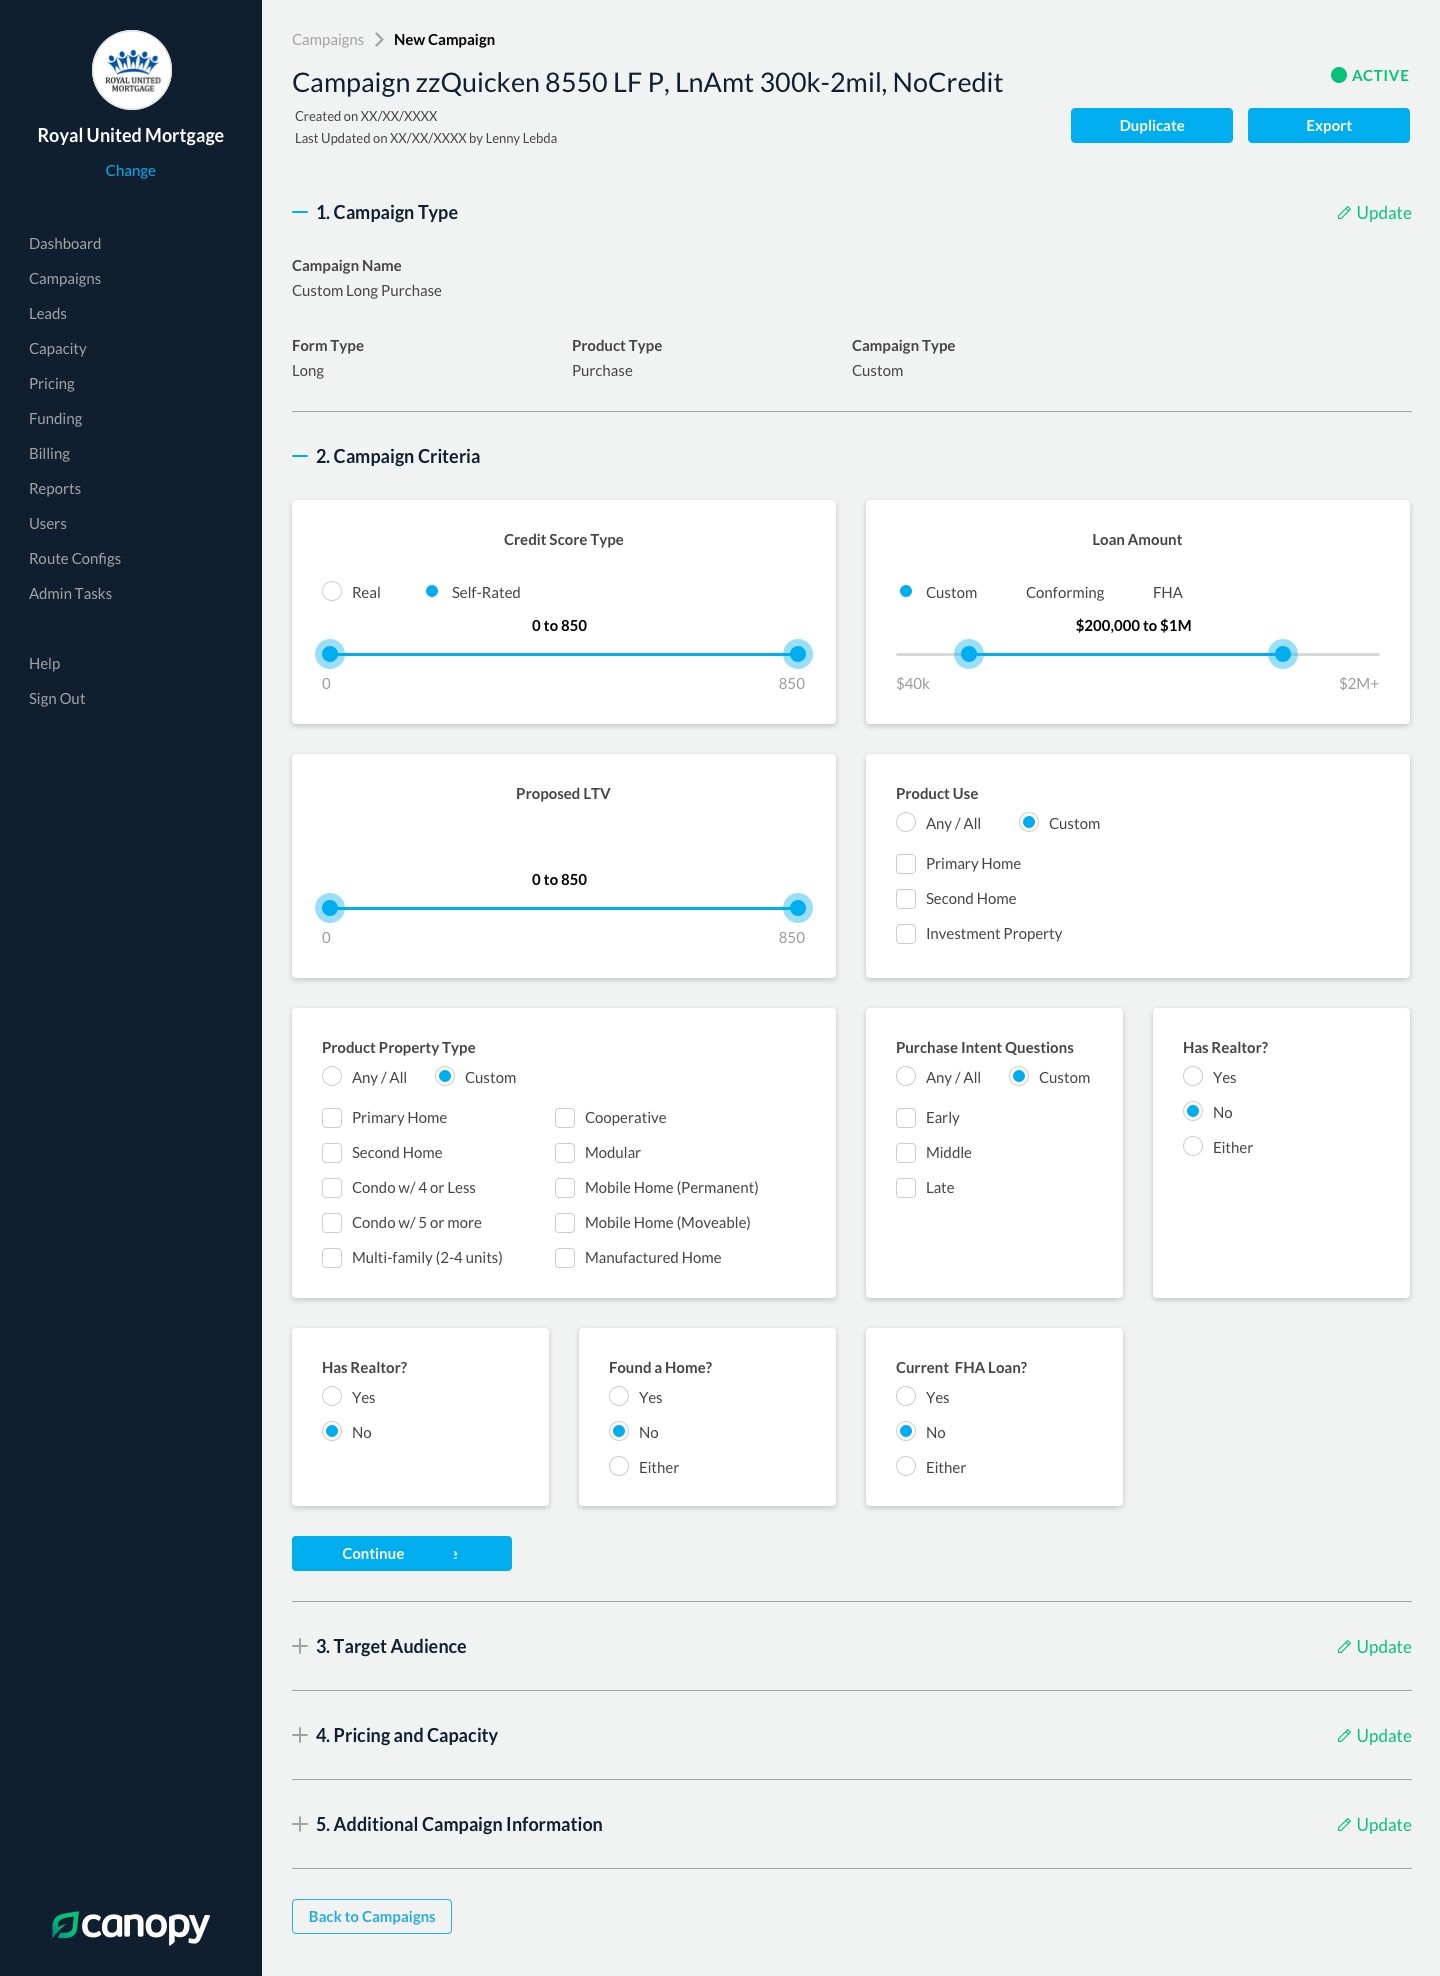Click the campaign title heading
The height and width of the screenshot is (1976, 1440).
coord(647,82)
